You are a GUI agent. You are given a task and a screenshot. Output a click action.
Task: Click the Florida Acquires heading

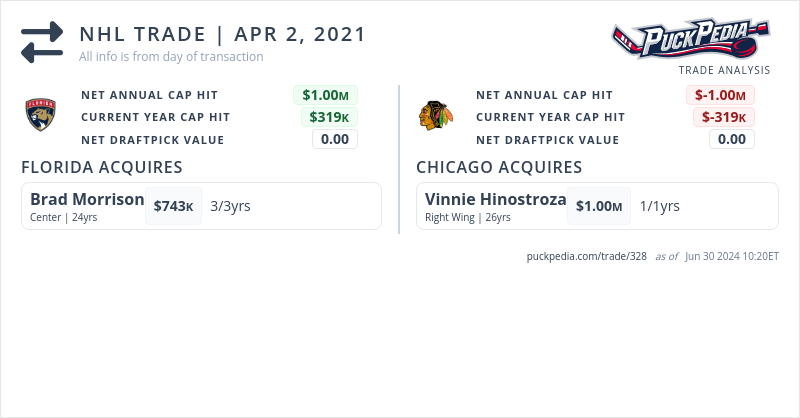(101, 166)
